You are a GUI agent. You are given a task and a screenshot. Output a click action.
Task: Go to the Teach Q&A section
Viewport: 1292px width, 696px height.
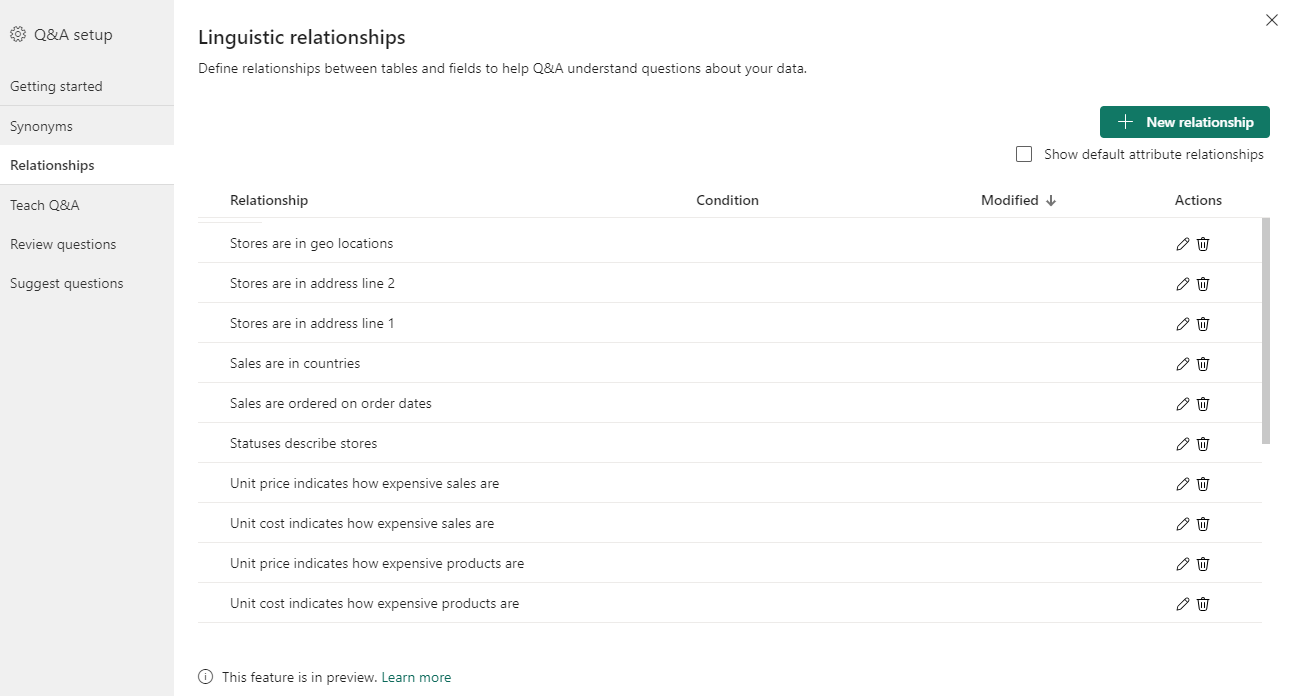point(45,205)
